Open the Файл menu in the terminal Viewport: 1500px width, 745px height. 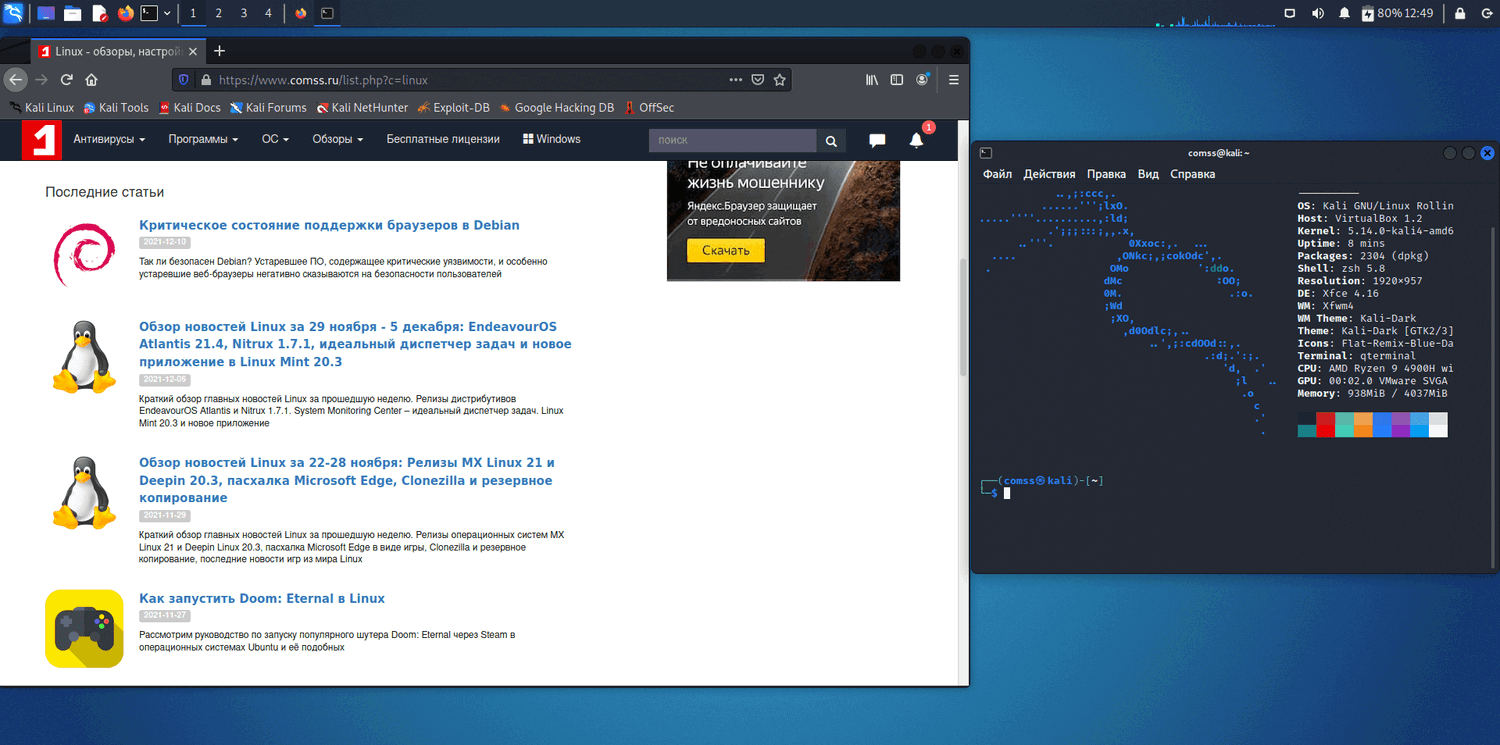997,174
